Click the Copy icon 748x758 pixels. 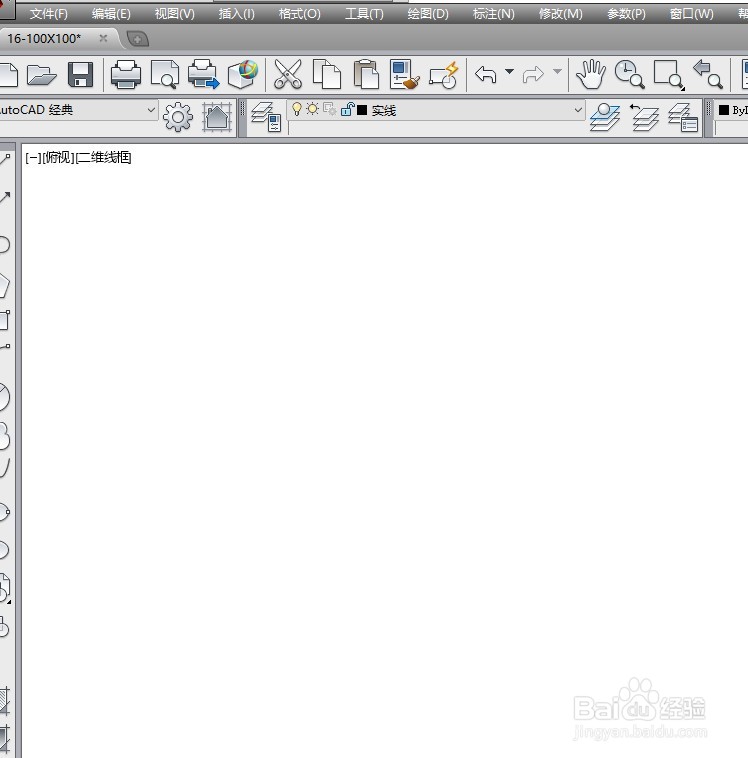coord(327,74)
